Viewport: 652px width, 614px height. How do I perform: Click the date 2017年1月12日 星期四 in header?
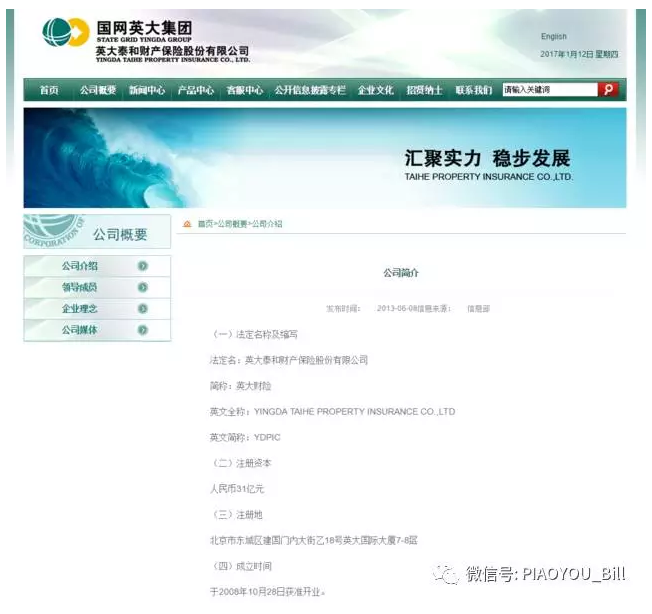pos(579,54)
